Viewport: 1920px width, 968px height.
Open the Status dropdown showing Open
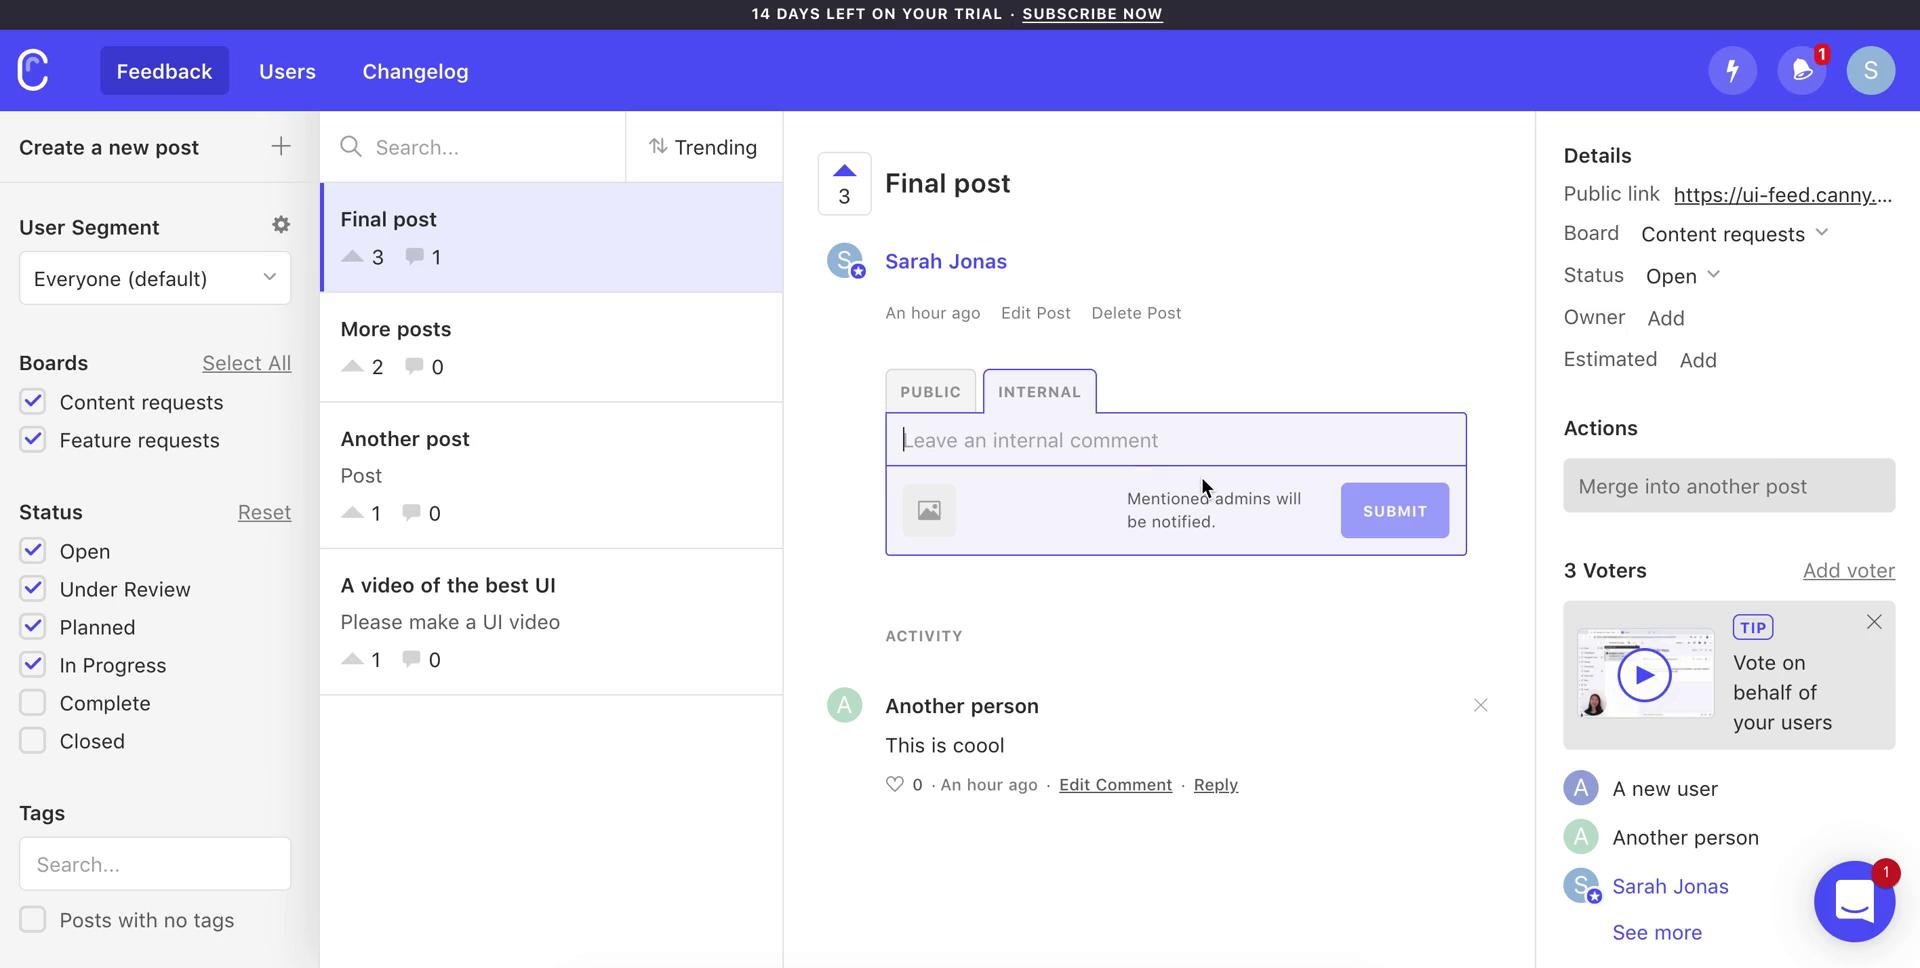tap(1682, 275)
